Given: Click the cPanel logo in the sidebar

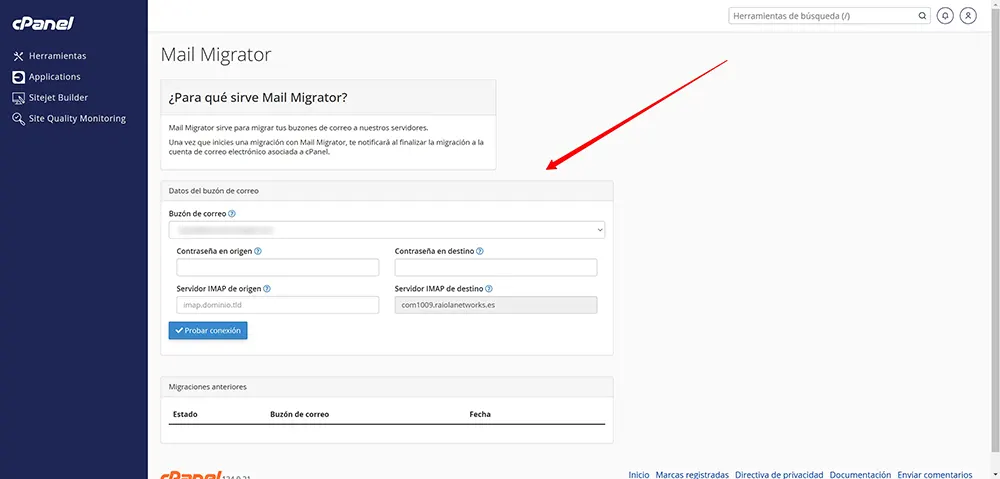Looking at the screenshot, I should (x=43, y=24).
